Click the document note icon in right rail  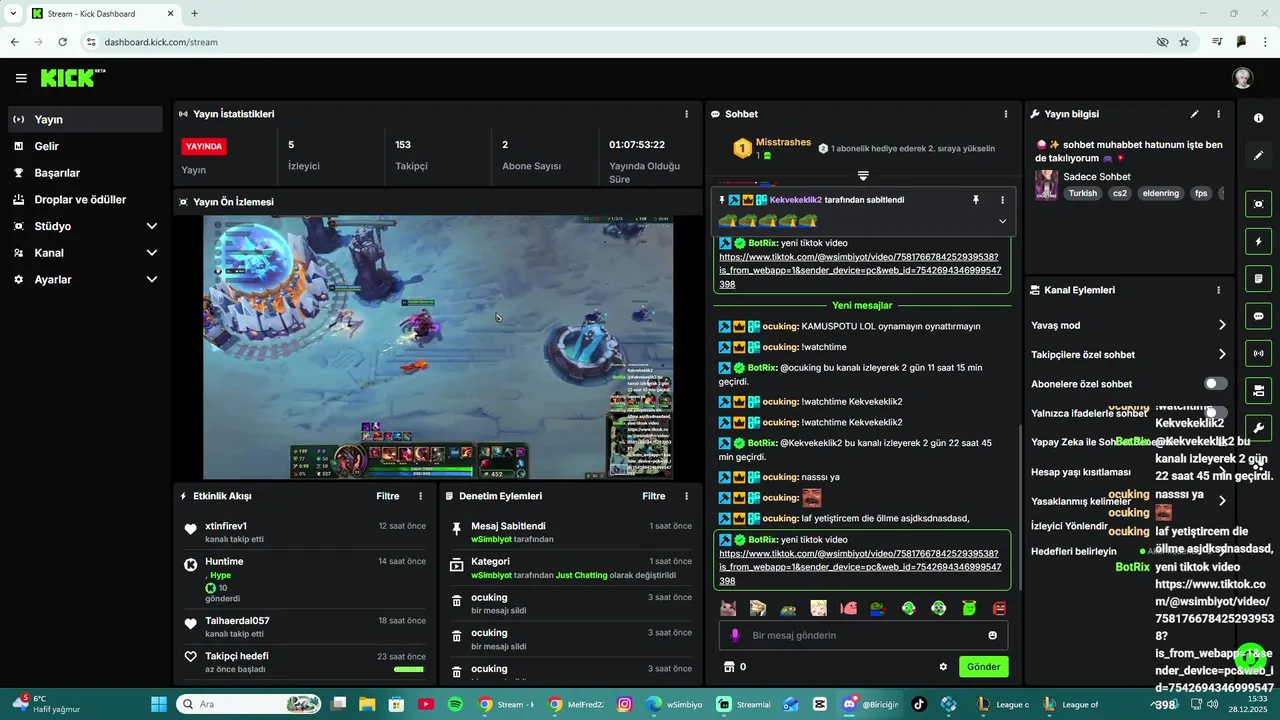(1258, 278)
